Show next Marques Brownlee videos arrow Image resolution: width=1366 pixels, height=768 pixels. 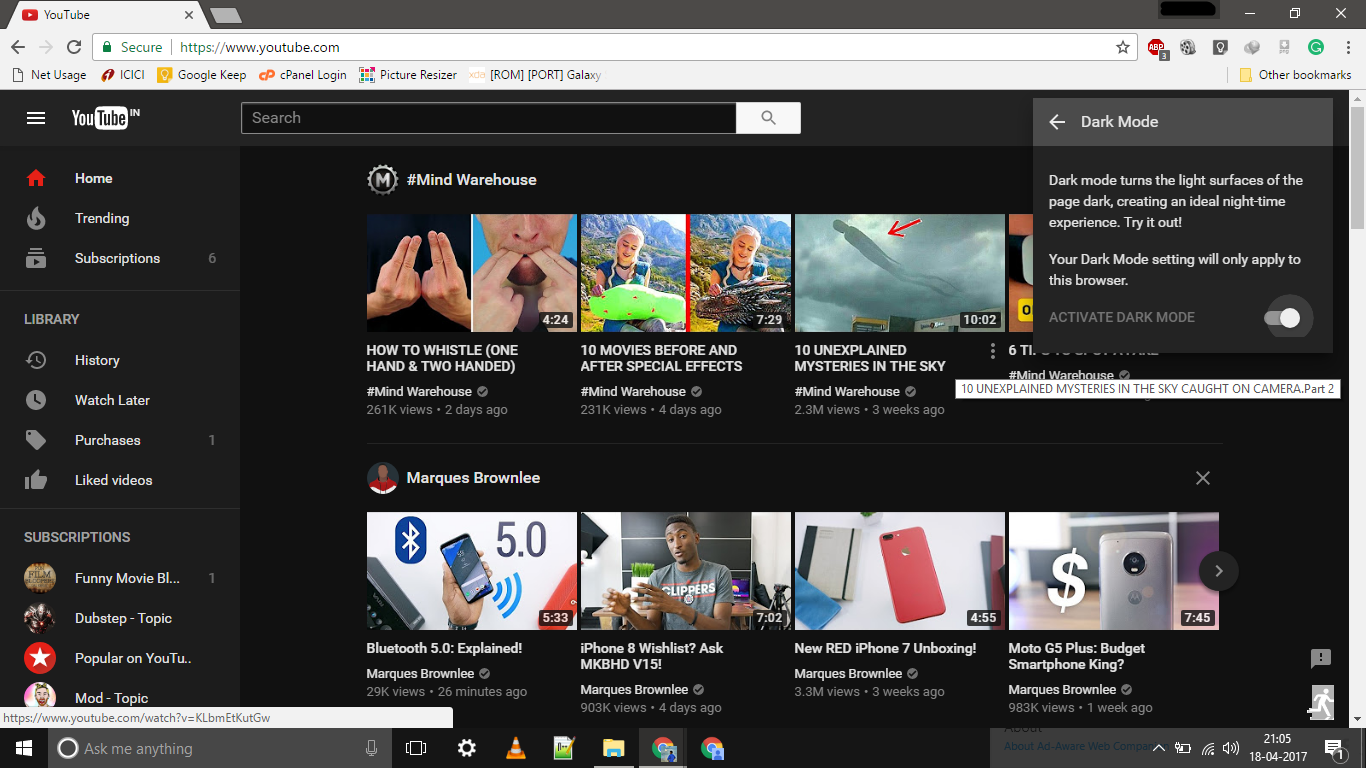coord(1219,571)
